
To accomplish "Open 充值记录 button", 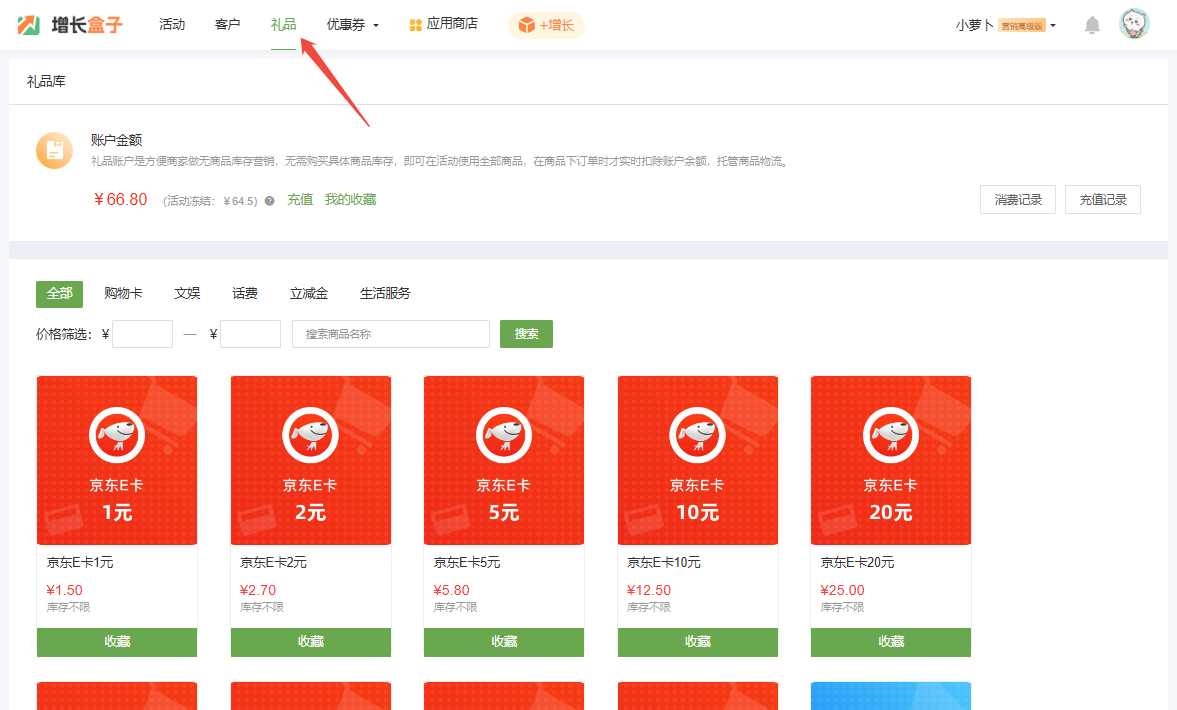I will point(1103,200).
